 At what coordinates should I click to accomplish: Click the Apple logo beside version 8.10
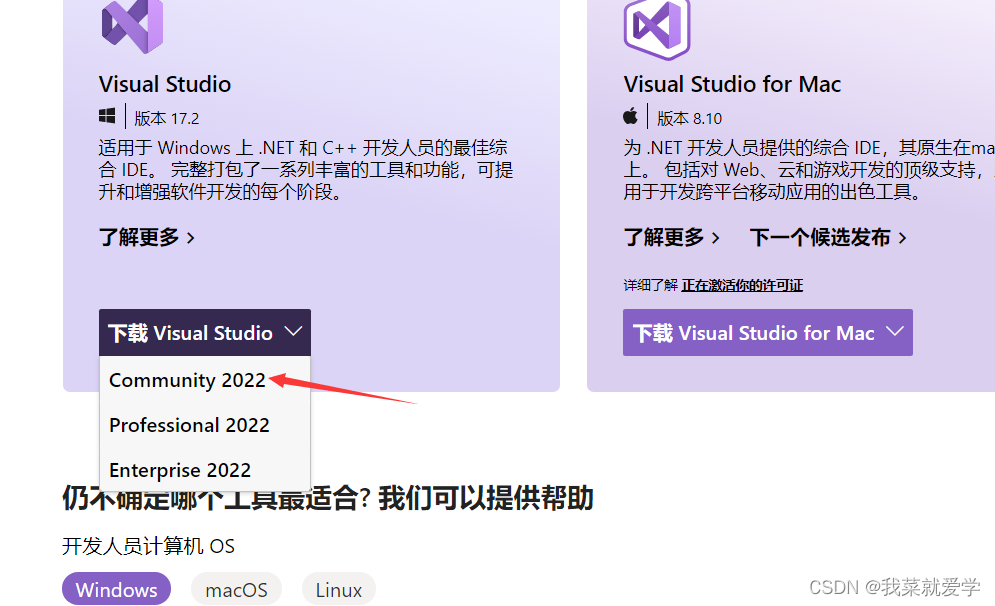click(630, 116)
